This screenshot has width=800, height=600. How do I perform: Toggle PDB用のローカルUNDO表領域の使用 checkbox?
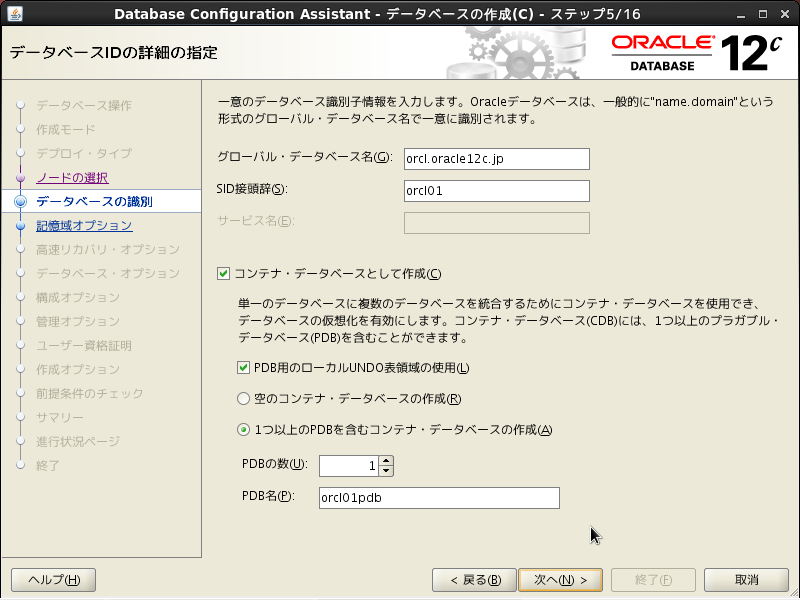(x=243, y=367)
